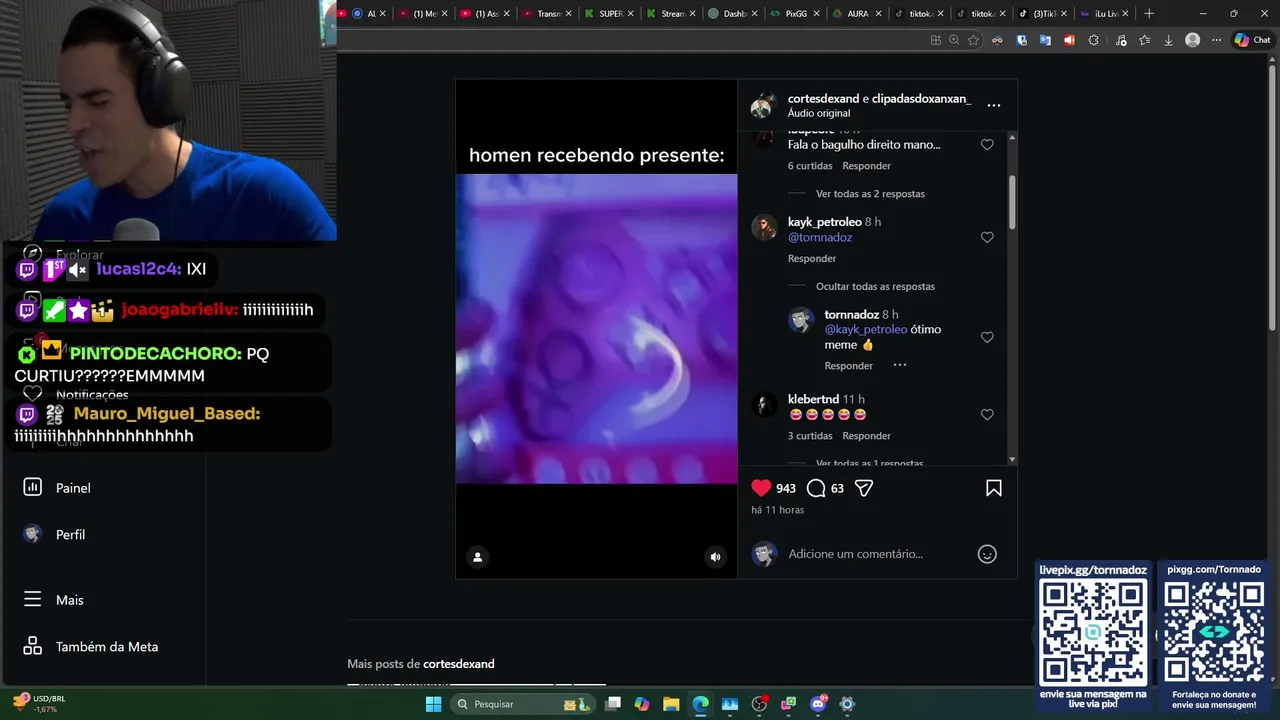Image resolution: width=1280 pixels, height=720 pixels.
Task: Open Edge extensions puzzle icon
Action: click(x=1093, y=40)
